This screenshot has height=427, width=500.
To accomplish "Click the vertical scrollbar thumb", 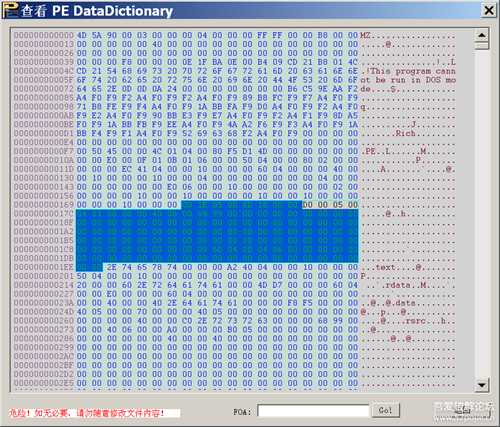I will 482,45.
